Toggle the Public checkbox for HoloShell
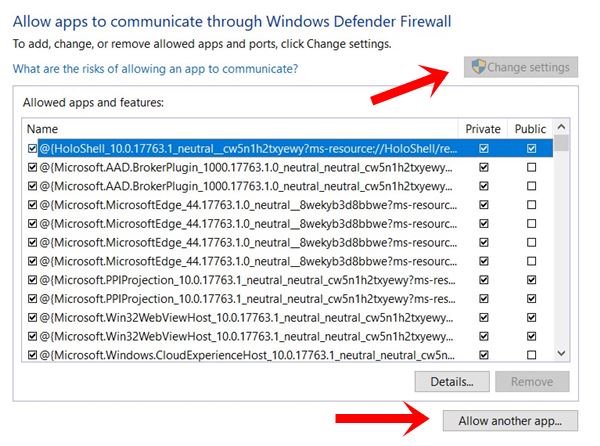Image resolution: width=600 pixels, height=446 pixels. pos(531,148)
